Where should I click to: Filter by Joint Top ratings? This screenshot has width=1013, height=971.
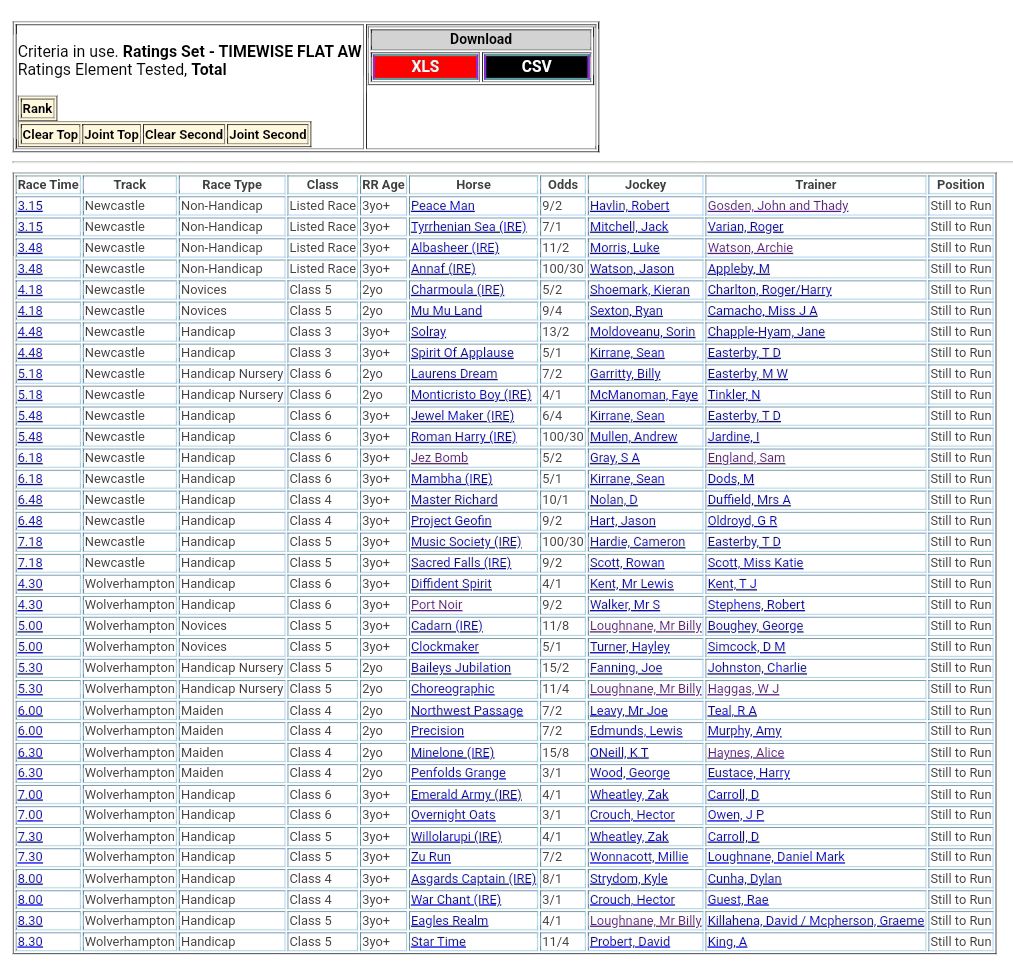click(x=111, y=135)
